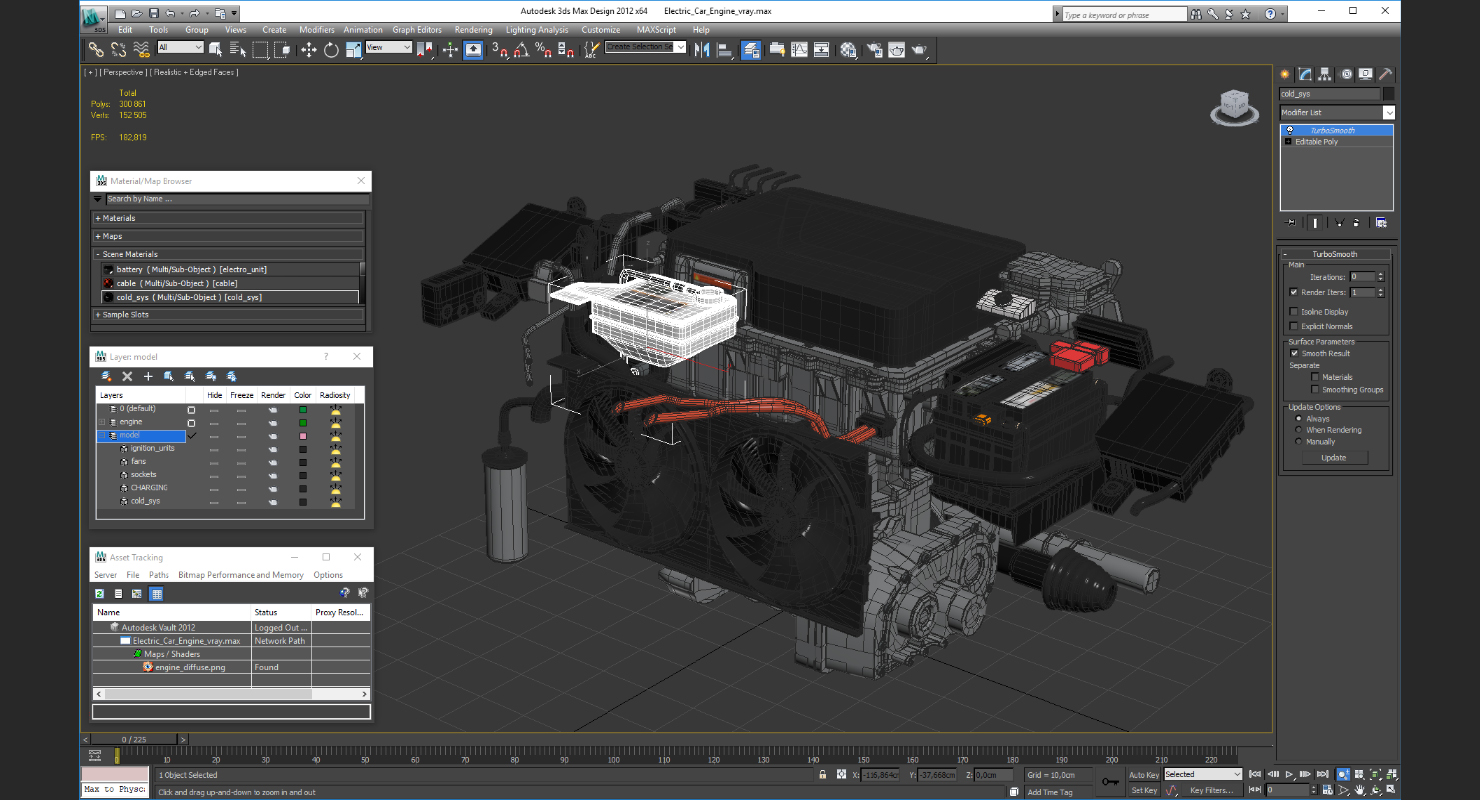Open the Render Setup icon
Viewport: 1480px width, 800px height.
tap(875, 49)
